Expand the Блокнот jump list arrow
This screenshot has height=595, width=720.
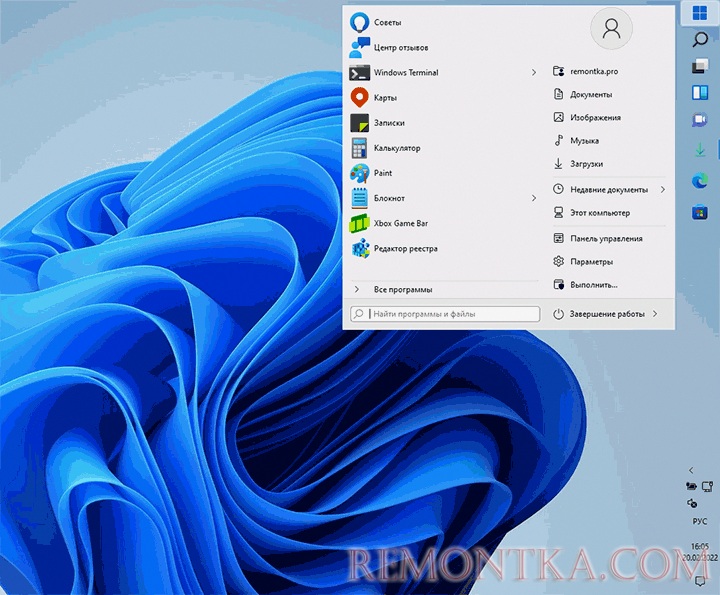pyautogui.click(x=534, y=198)
